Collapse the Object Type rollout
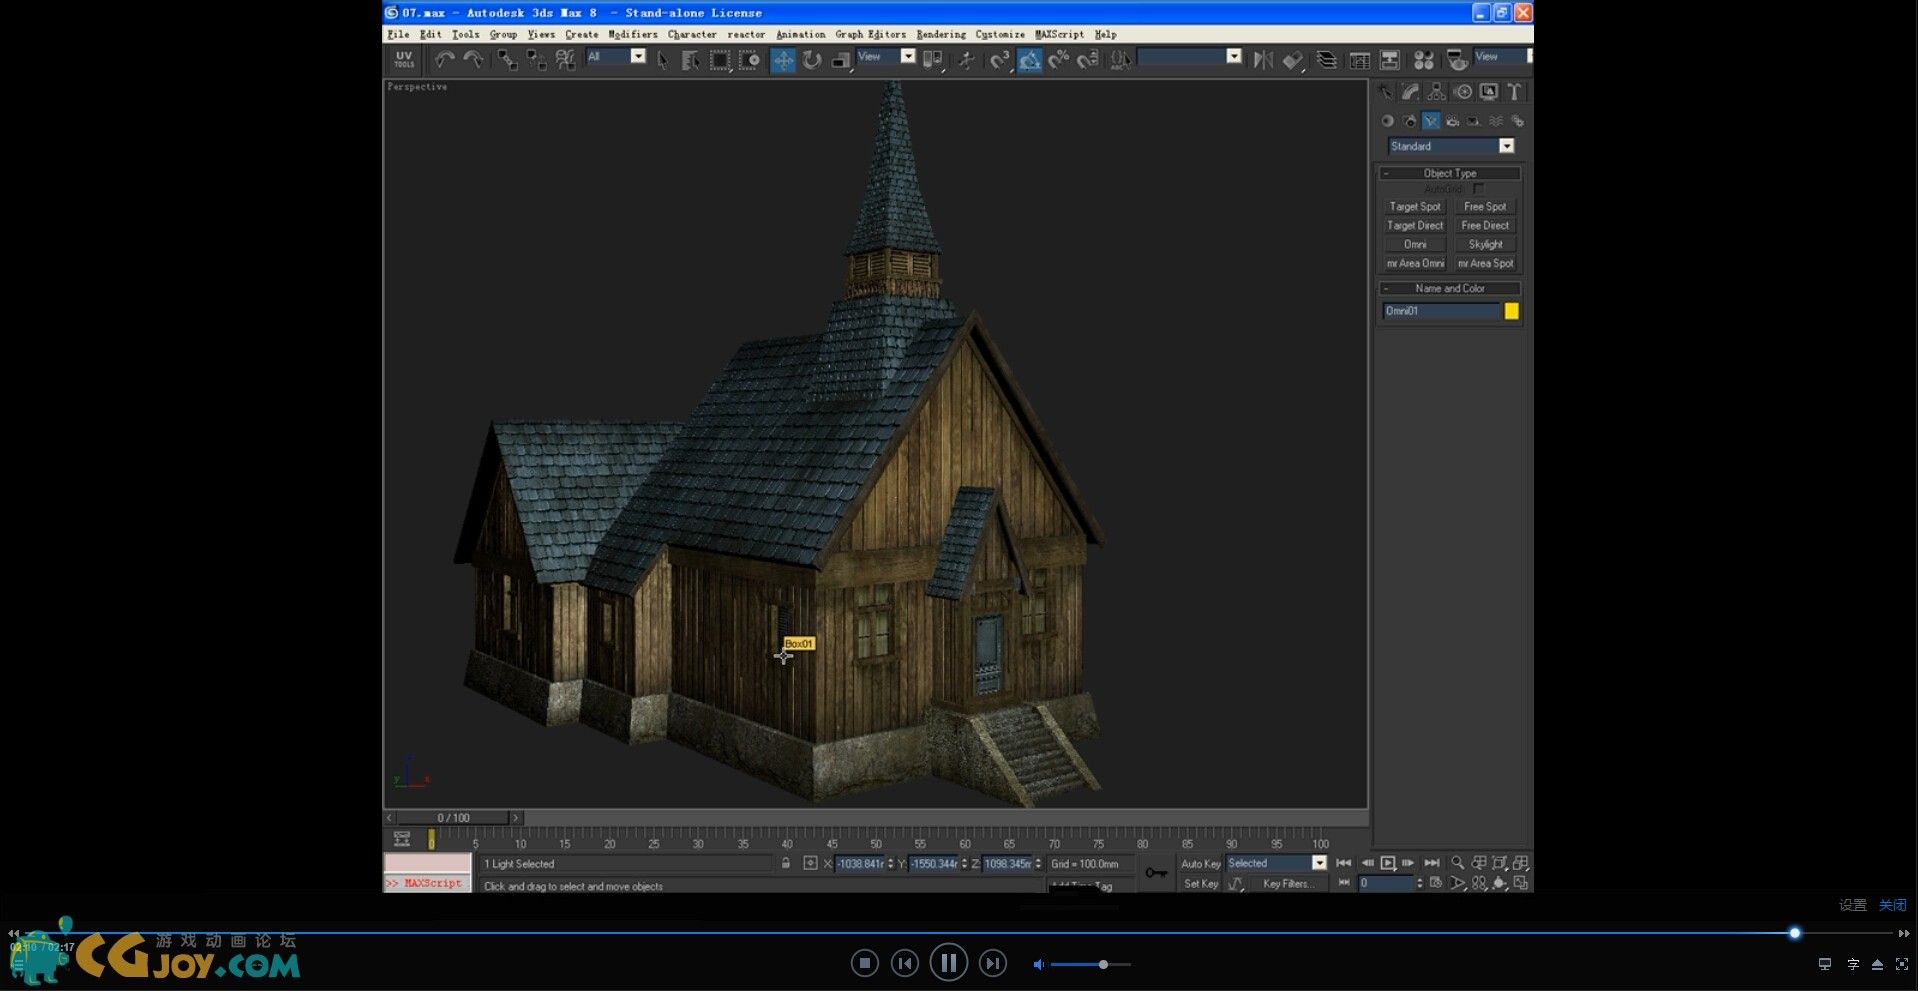1918x991 pixels. click(x=1449, y=173)
